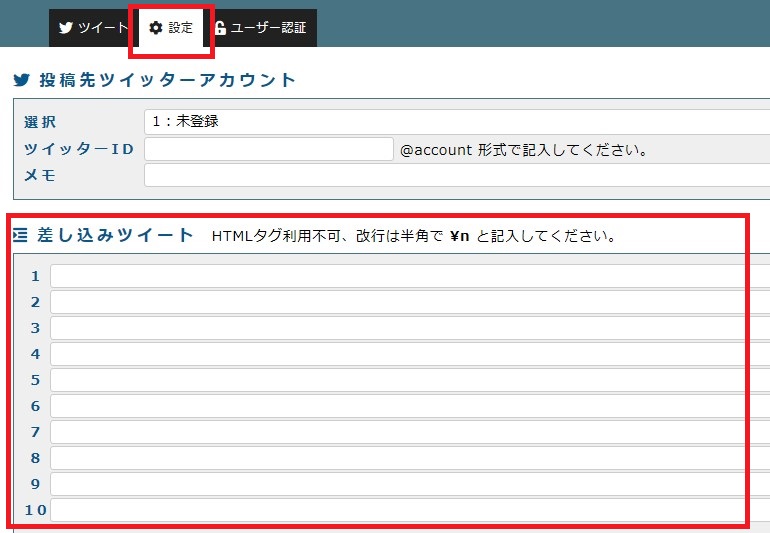Image resolution: width=770 pixels, height=533 pixels.
Task: Switch to the ツイート tab
Action: pyautogui.click(x=92, y=28)
